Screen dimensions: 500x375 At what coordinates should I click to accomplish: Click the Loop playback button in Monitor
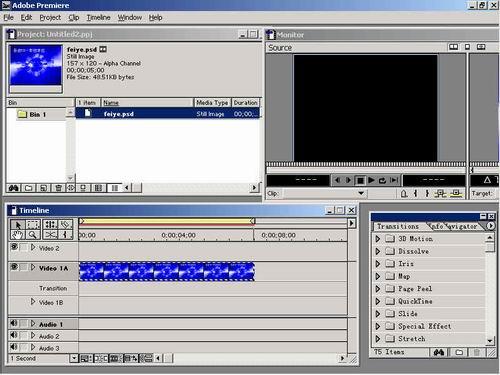pyautogui.click(x=382, y=180)
